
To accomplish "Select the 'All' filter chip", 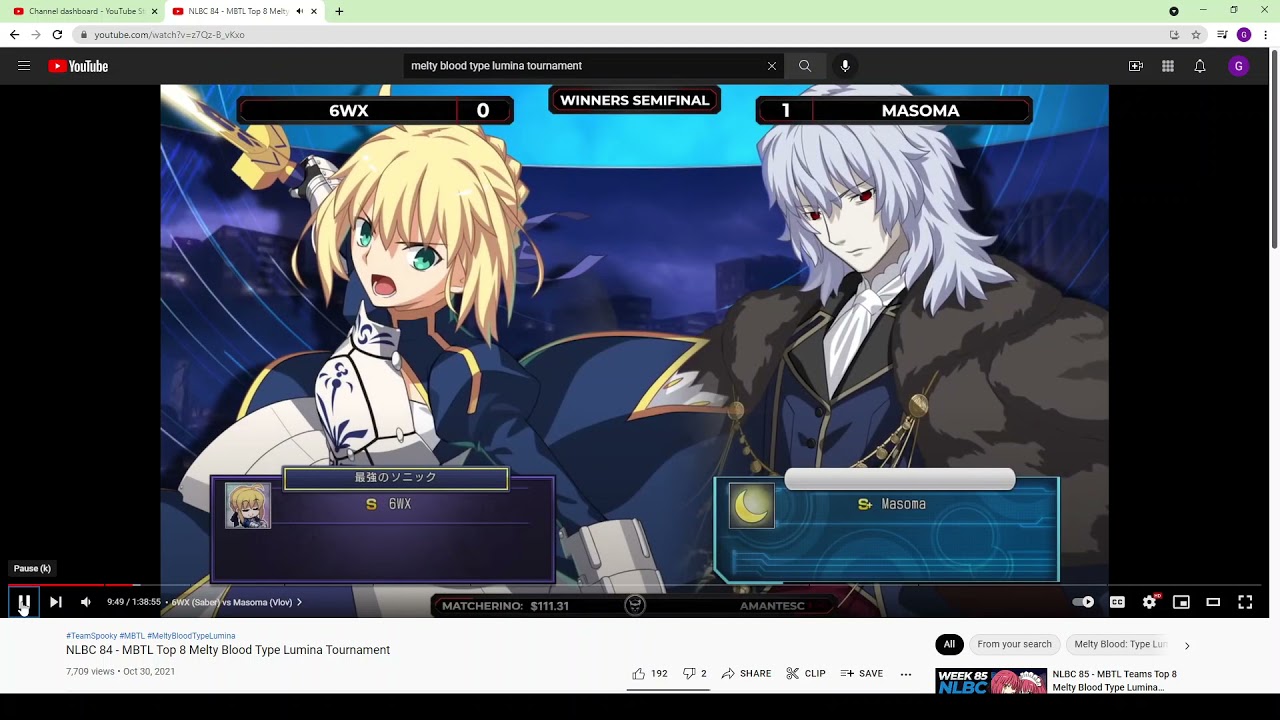I will tap(949, 644).
